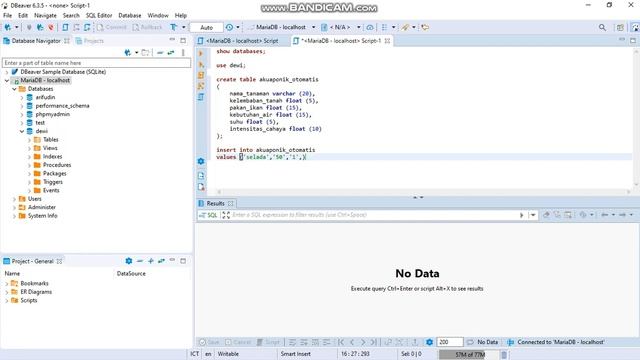Click the new connection plug icon in main toolbar
This screenshot has width=640, height=360.
(x=7, y=27)
